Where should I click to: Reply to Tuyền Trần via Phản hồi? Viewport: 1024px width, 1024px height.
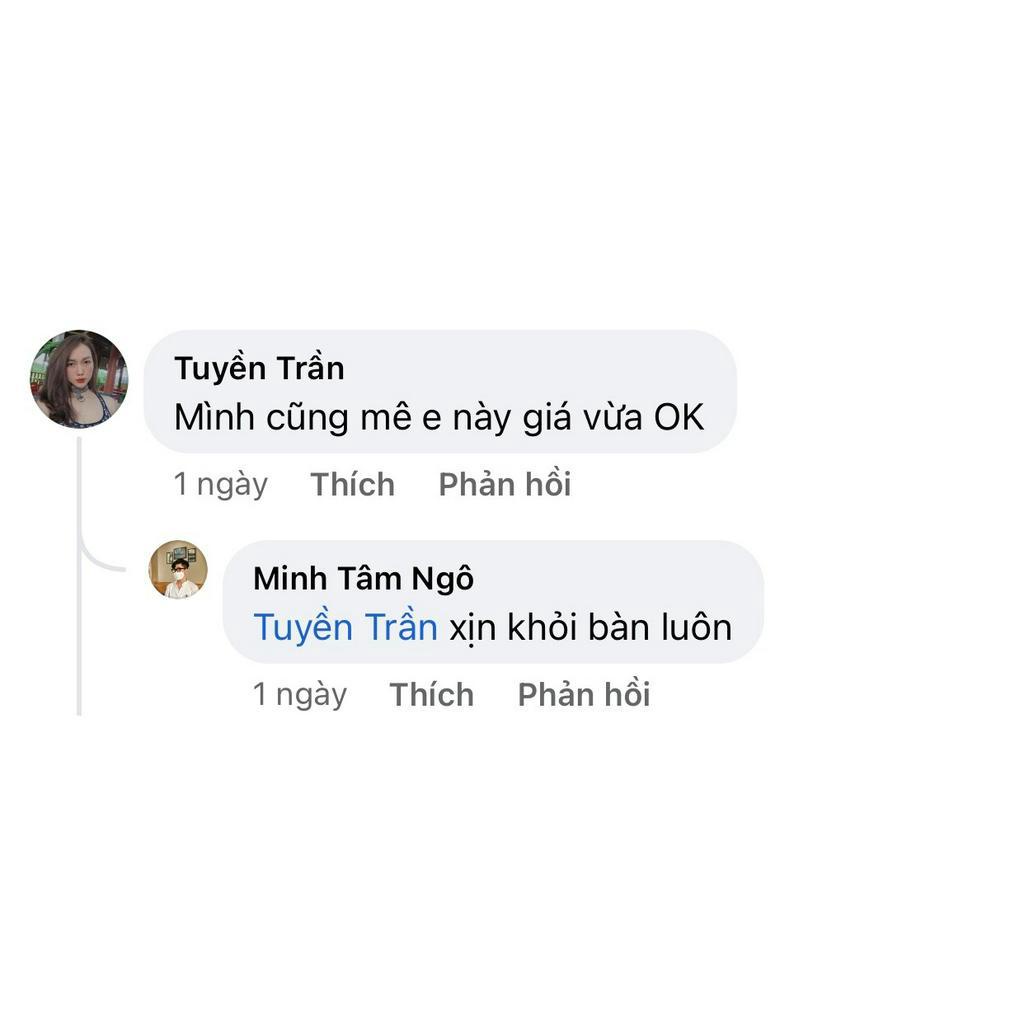click(504, 485)
